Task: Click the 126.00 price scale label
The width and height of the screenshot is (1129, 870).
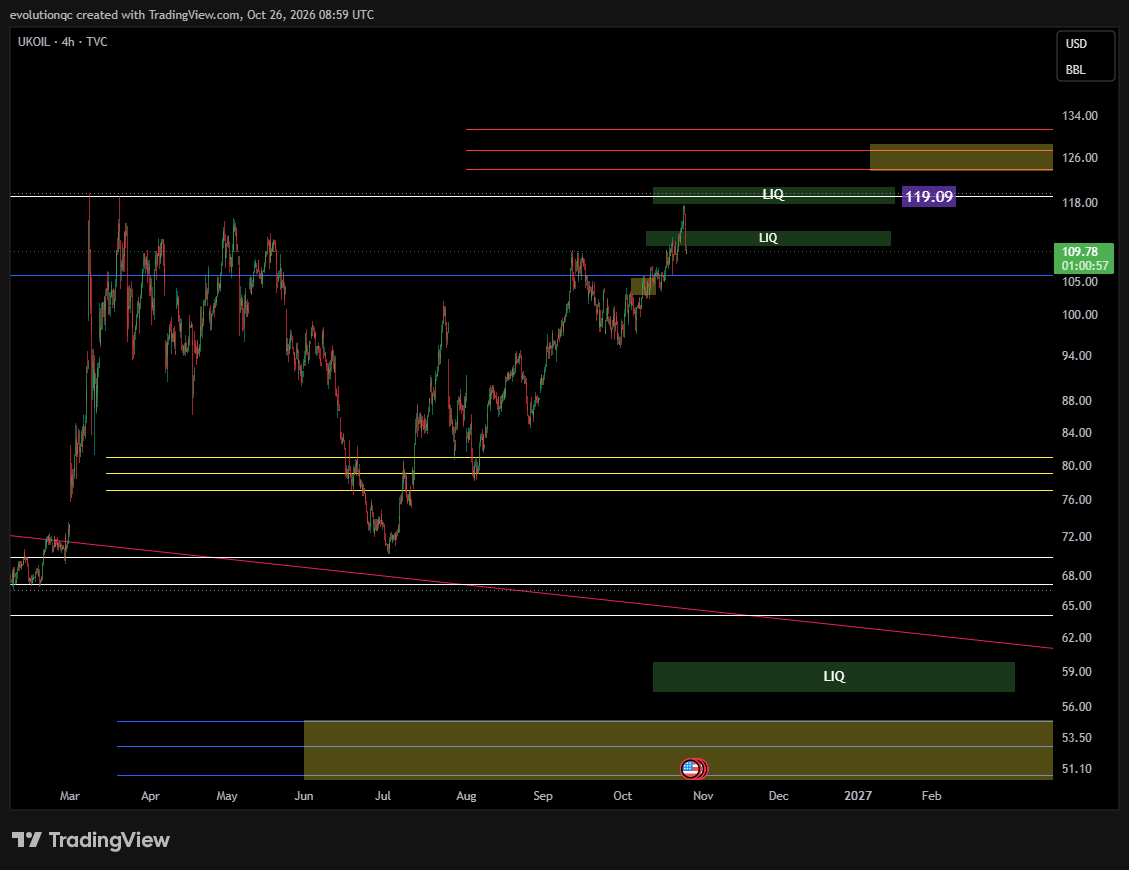Action: click(x=1079, y=158)
